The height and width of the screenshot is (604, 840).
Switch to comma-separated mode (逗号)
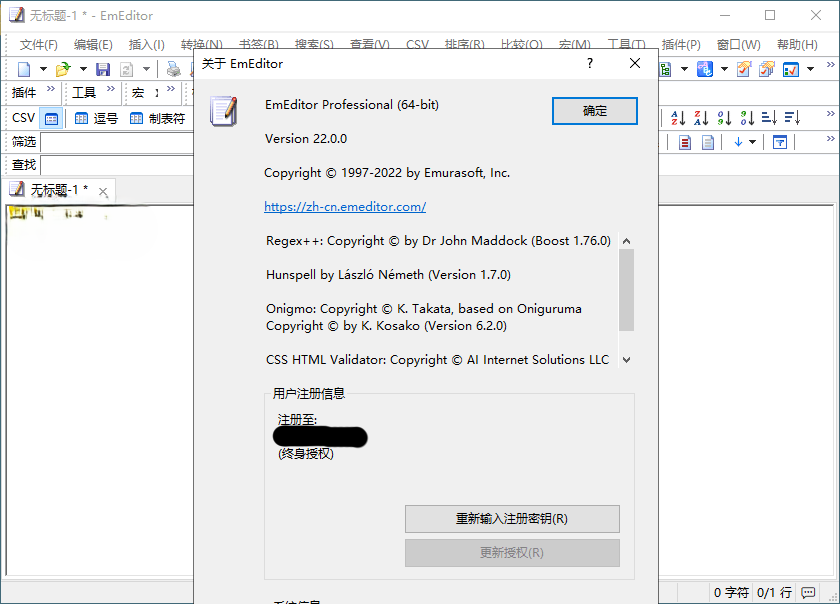96,118
